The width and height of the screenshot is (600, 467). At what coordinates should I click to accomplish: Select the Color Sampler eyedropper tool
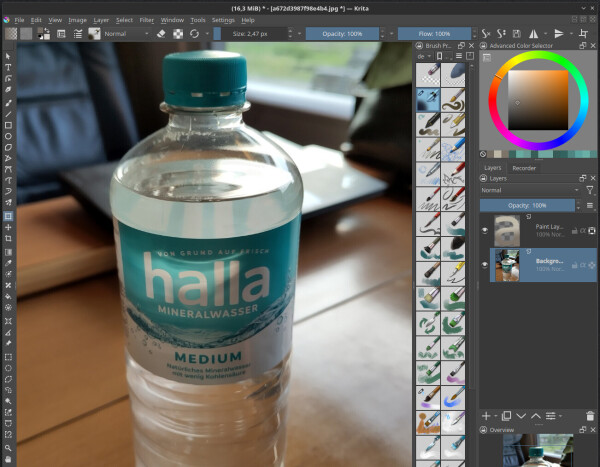8,263
